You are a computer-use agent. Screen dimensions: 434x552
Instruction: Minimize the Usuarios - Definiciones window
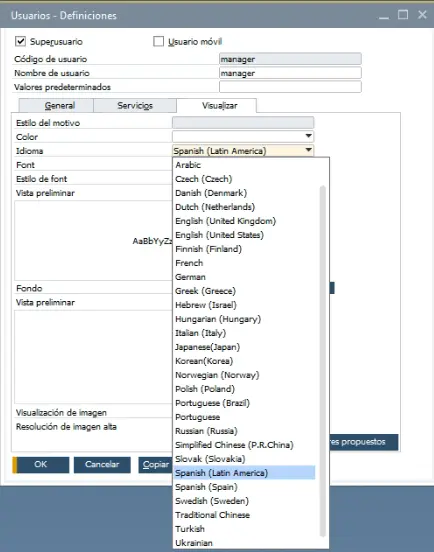(384, 16)
